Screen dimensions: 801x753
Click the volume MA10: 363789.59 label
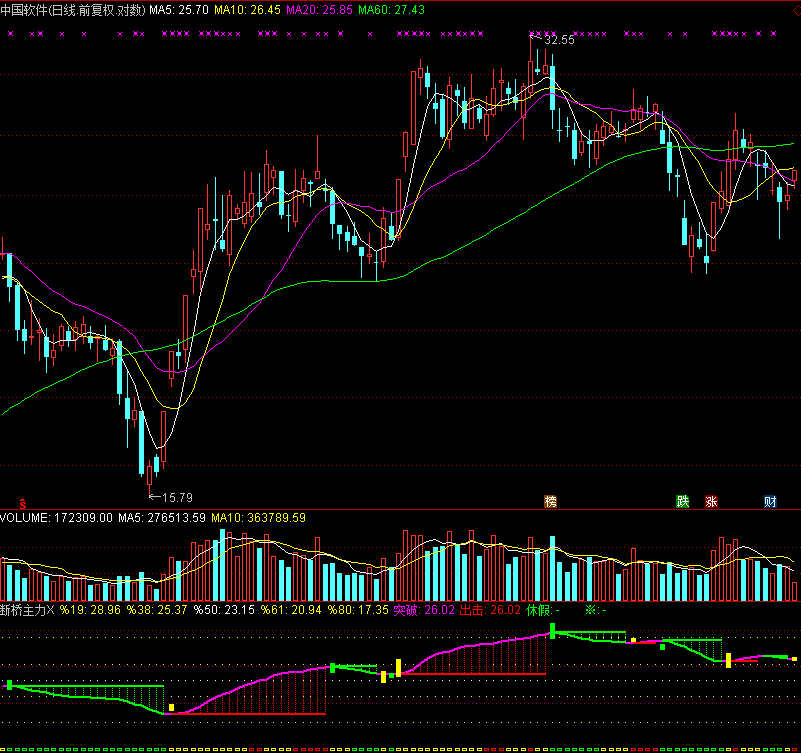259,518
